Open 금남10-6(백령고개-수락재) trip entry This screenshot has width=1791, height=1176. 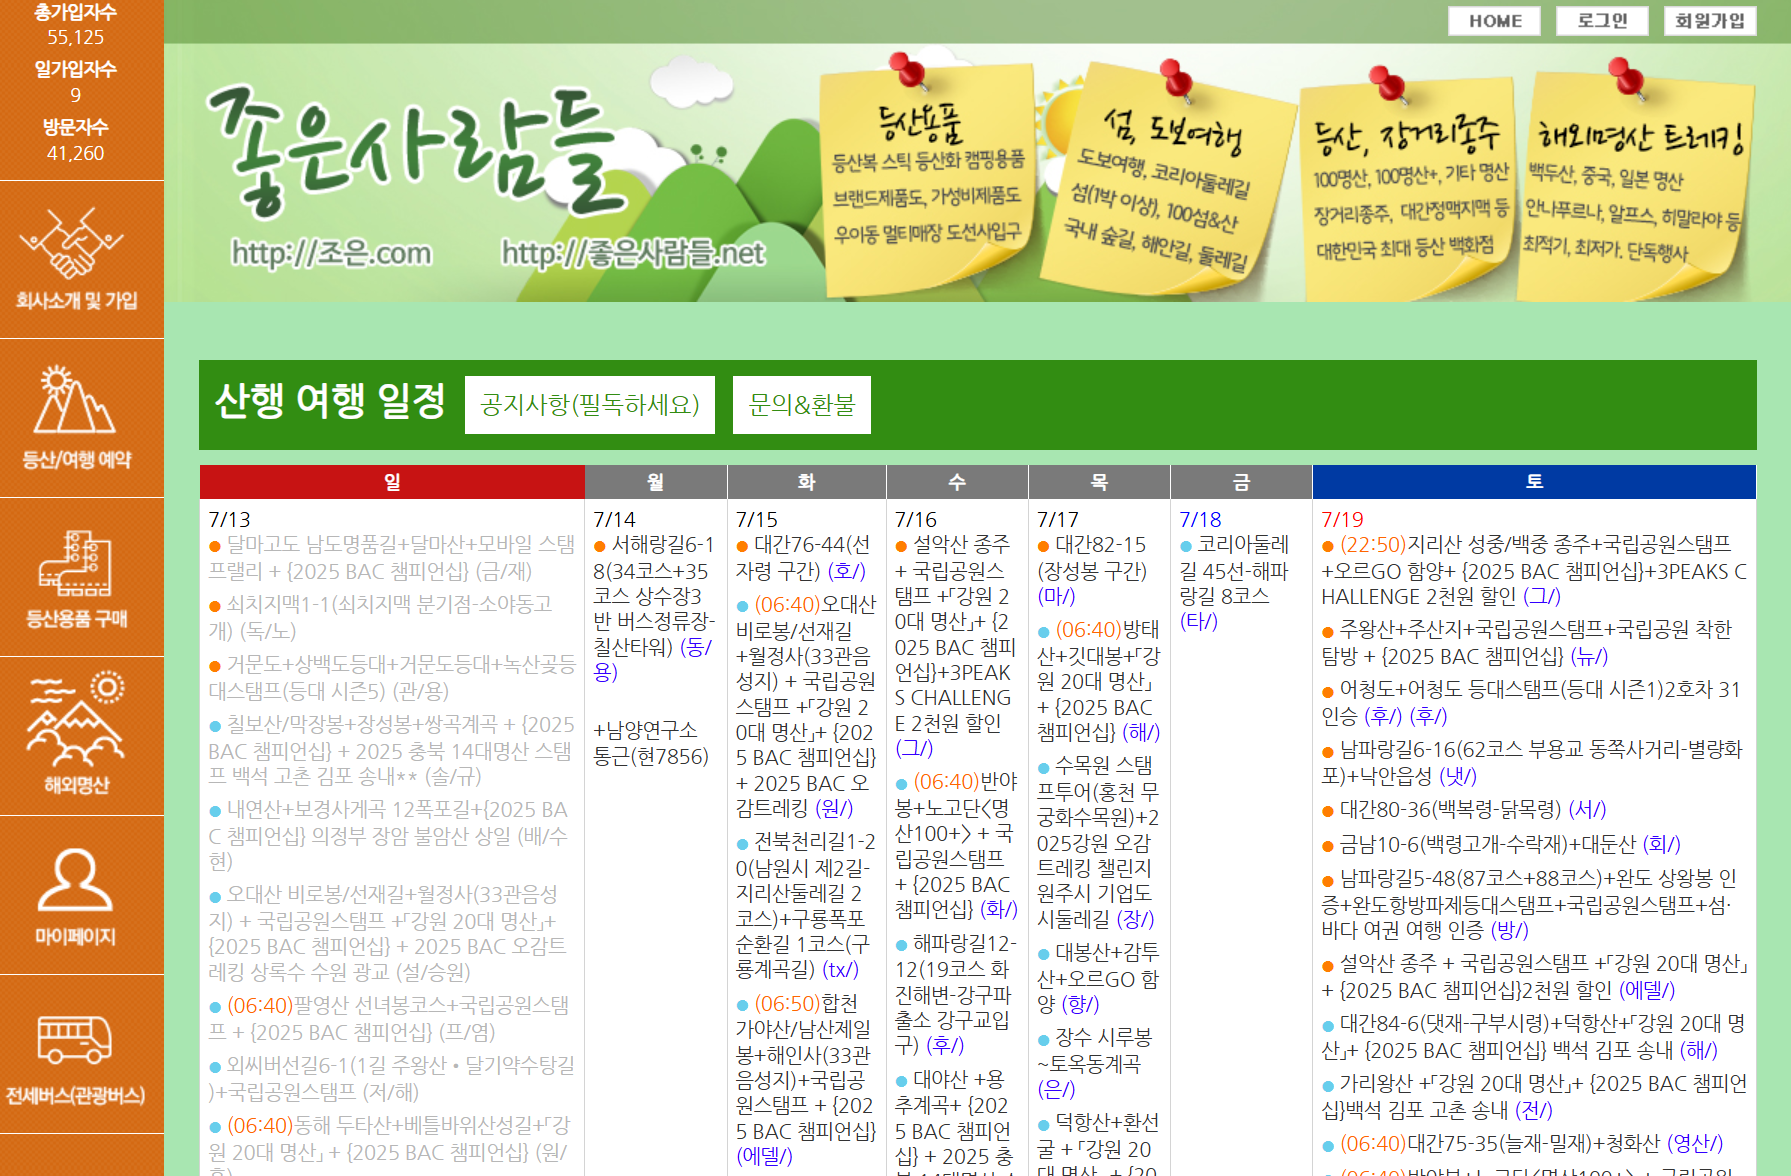[x=1501, y=844]
